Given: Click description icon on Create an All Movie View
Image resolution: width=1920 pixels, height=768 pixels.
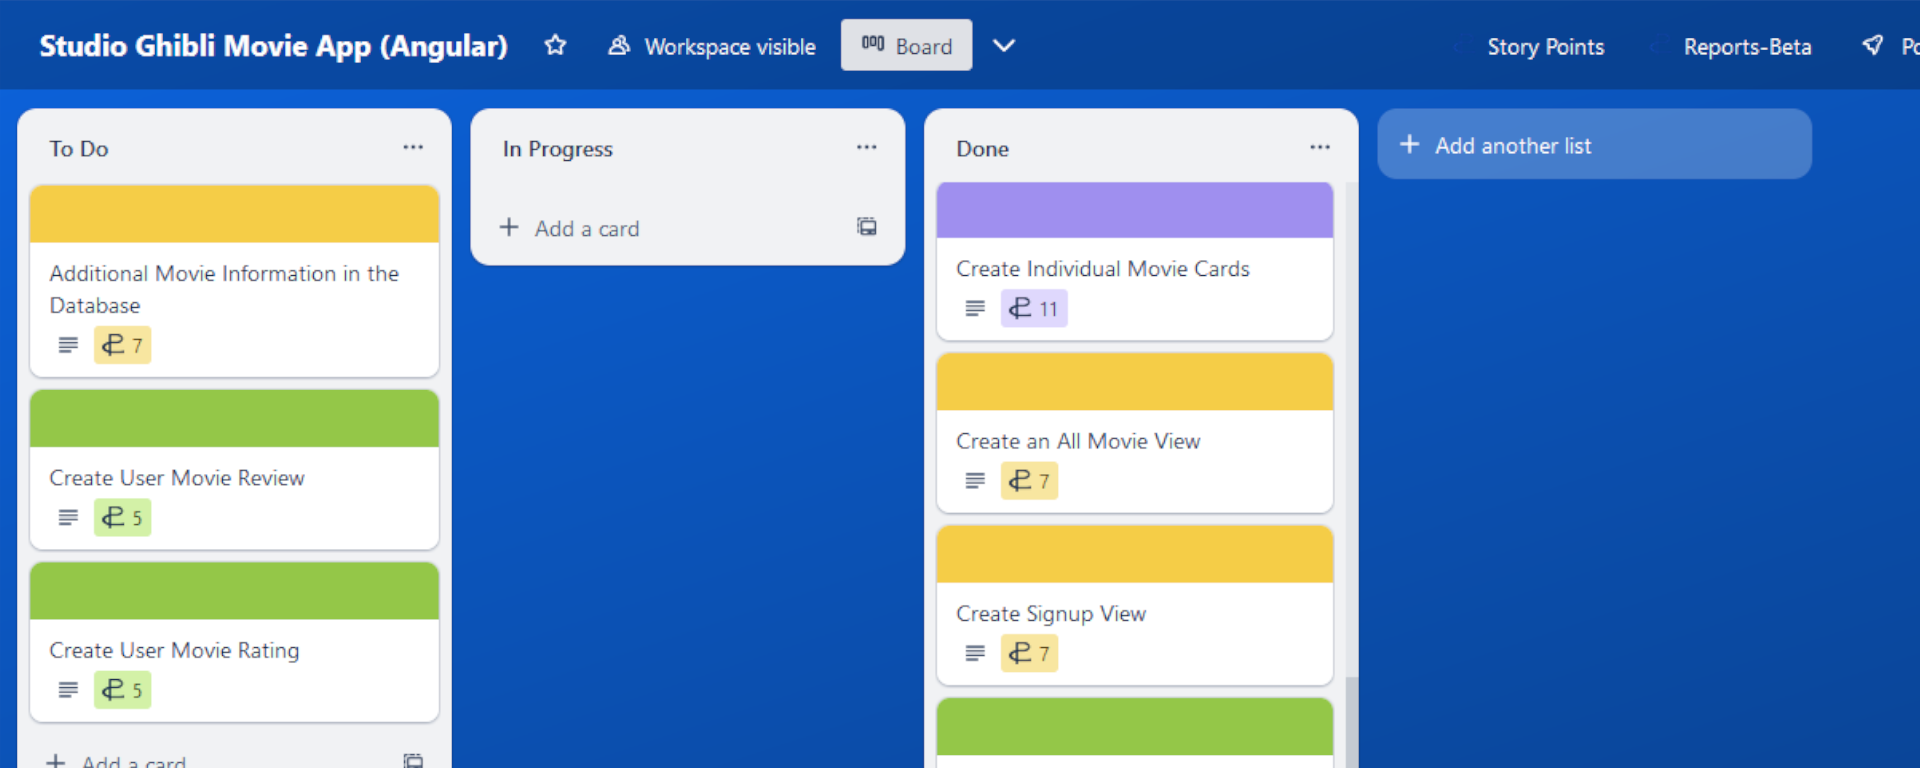Looking at the screenshot, I should pos(975,481).
